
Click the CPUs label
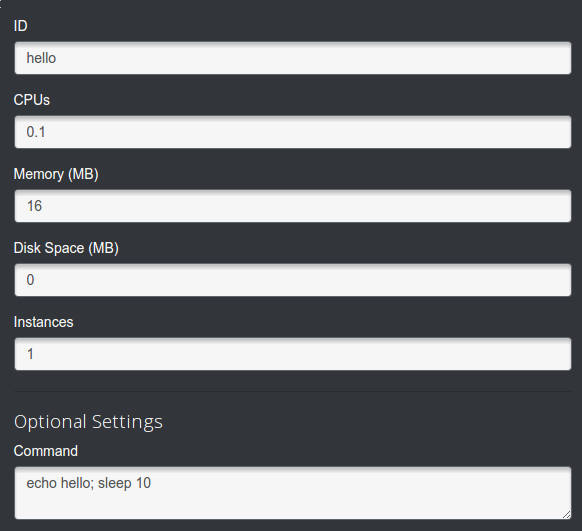32,100
